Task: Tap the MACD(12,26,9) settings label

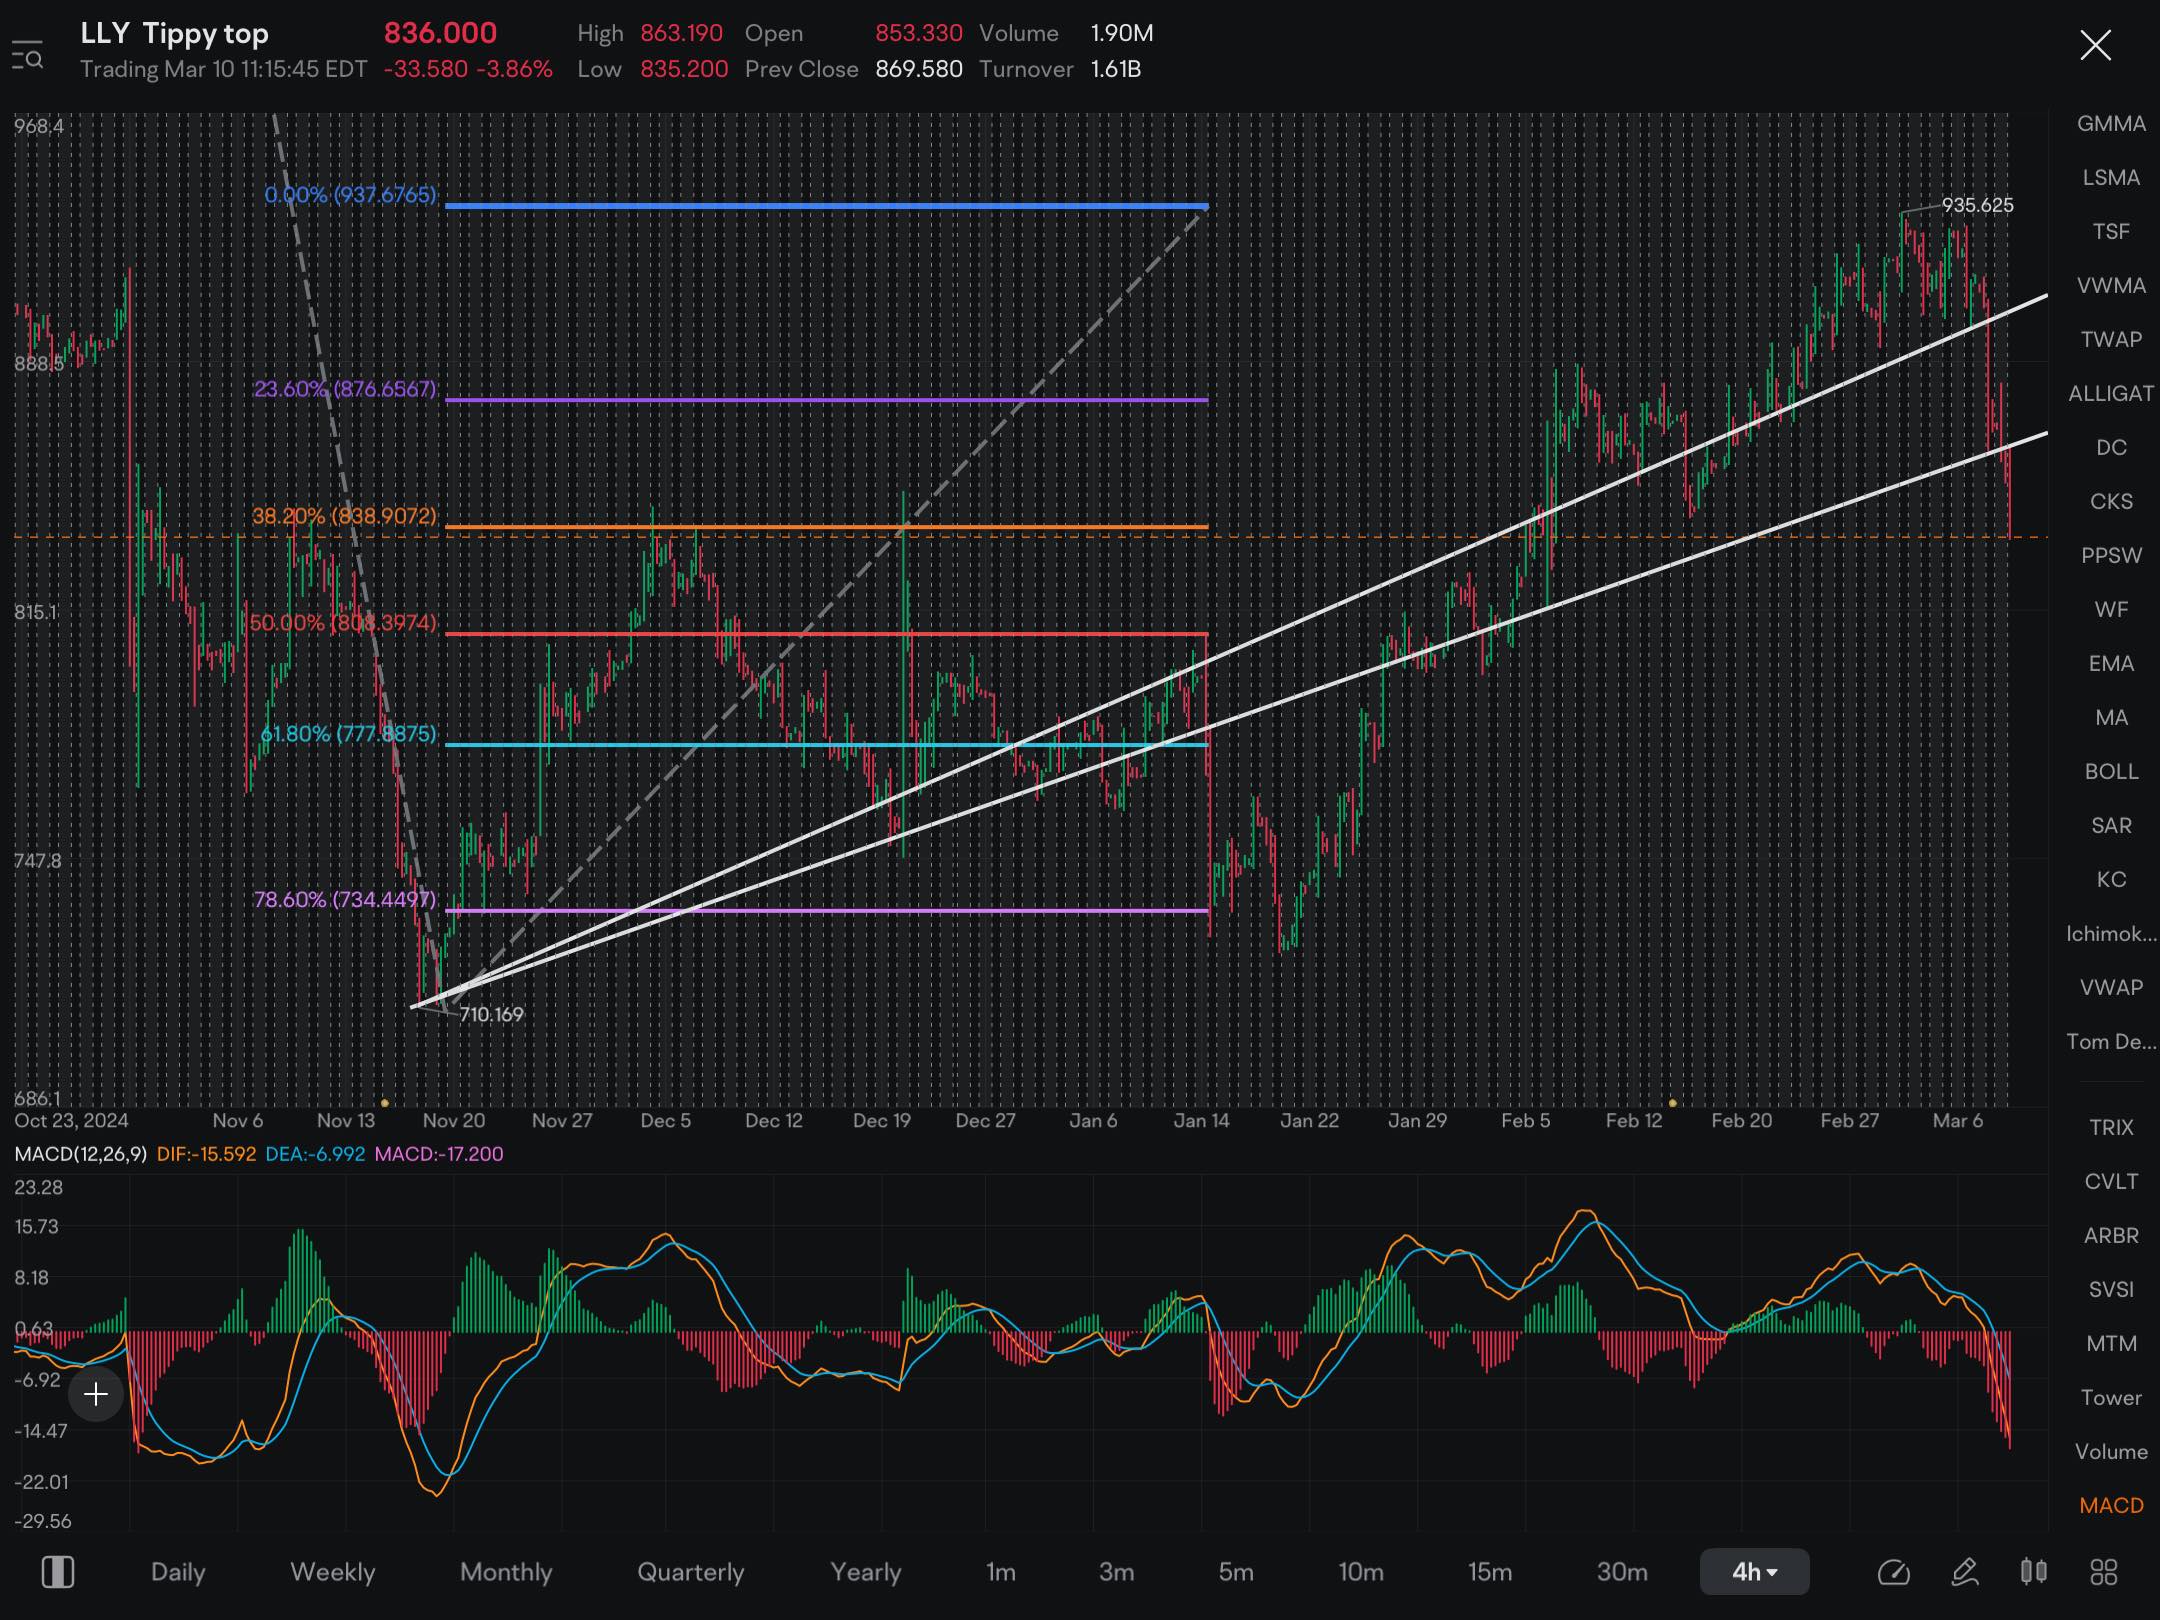Action: 81,1154
